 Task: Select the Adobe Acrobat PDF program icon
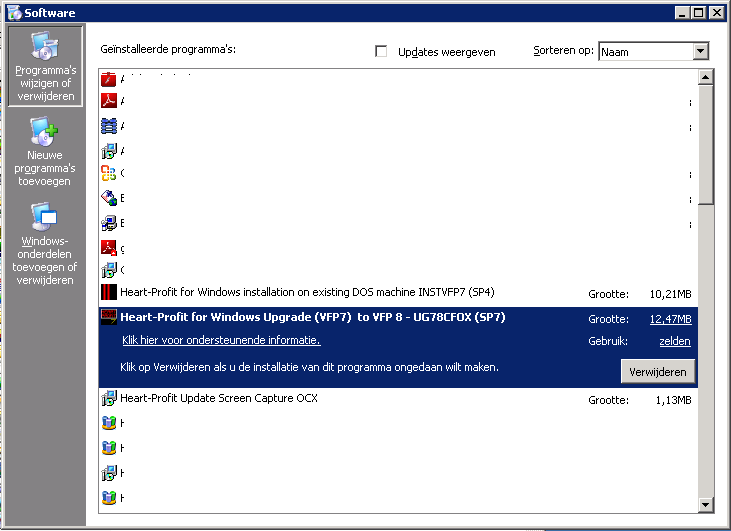[x=109, y=101]
